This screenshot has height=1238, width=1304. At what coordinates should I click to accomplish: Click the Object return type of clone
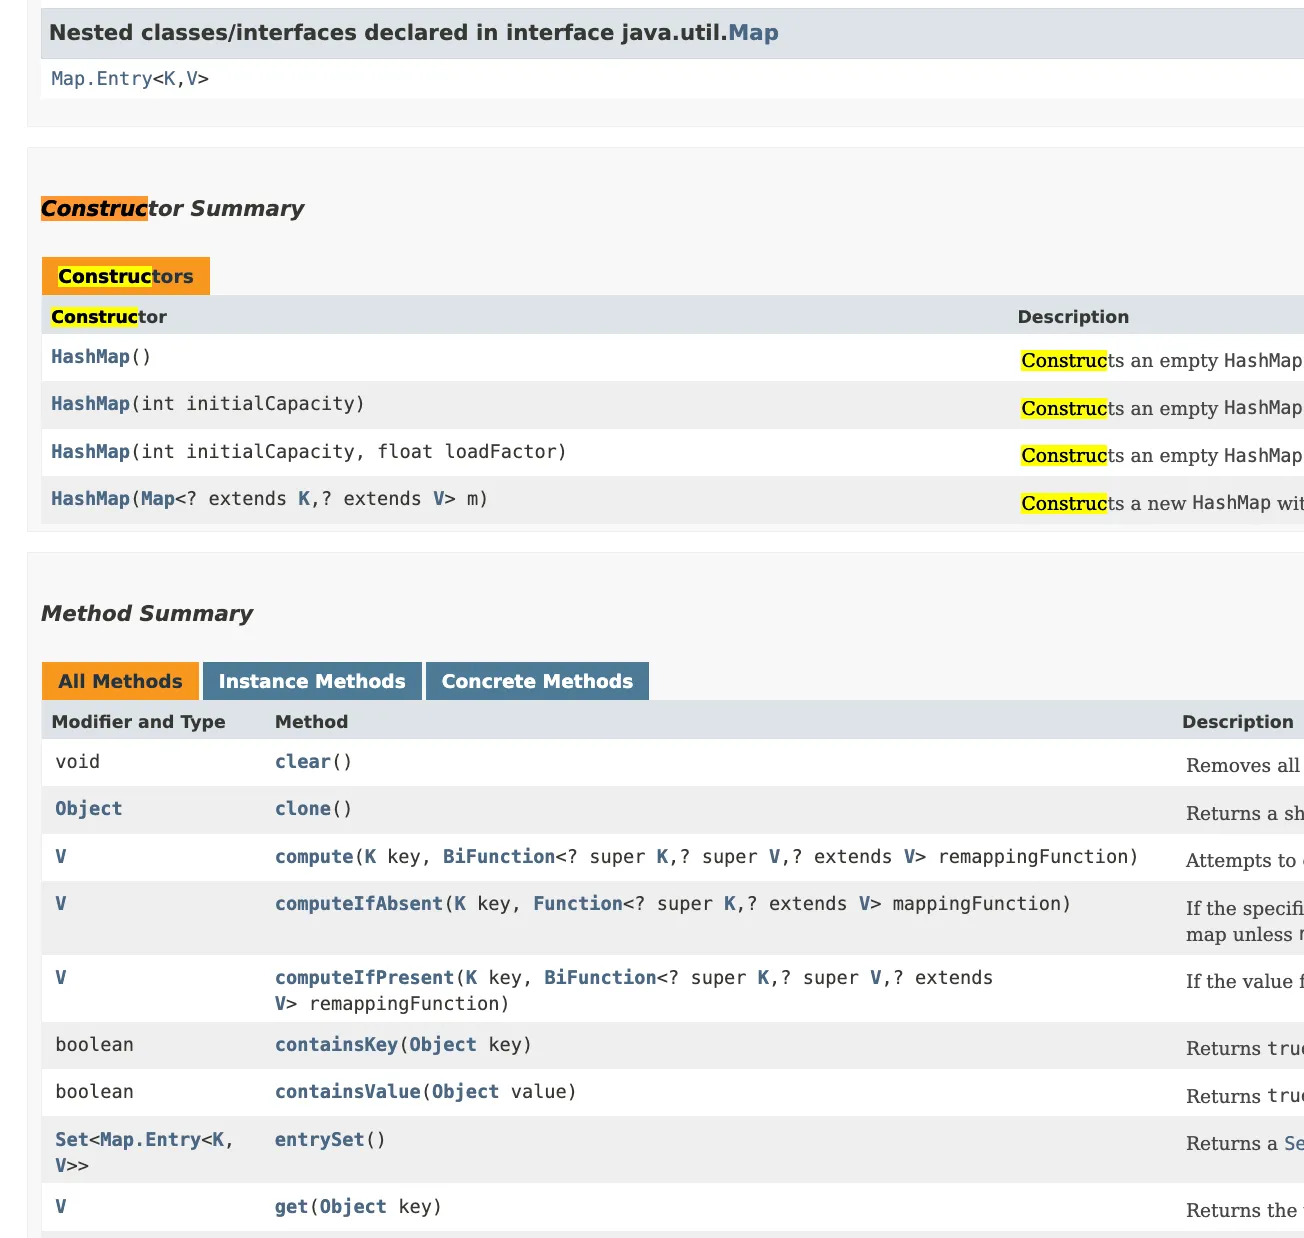(88, 809)
